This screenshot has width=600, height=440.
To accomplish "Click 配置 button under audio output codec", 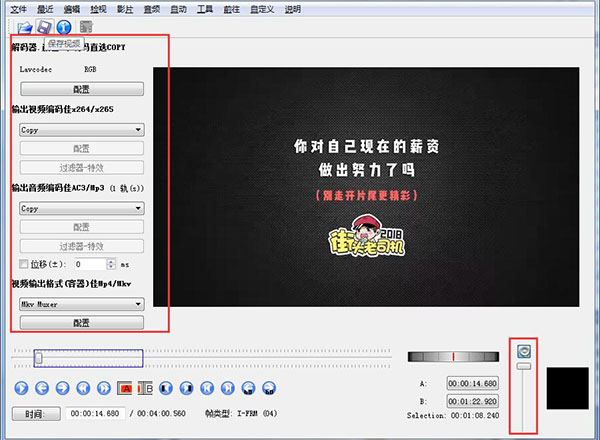I will [82, 227].
